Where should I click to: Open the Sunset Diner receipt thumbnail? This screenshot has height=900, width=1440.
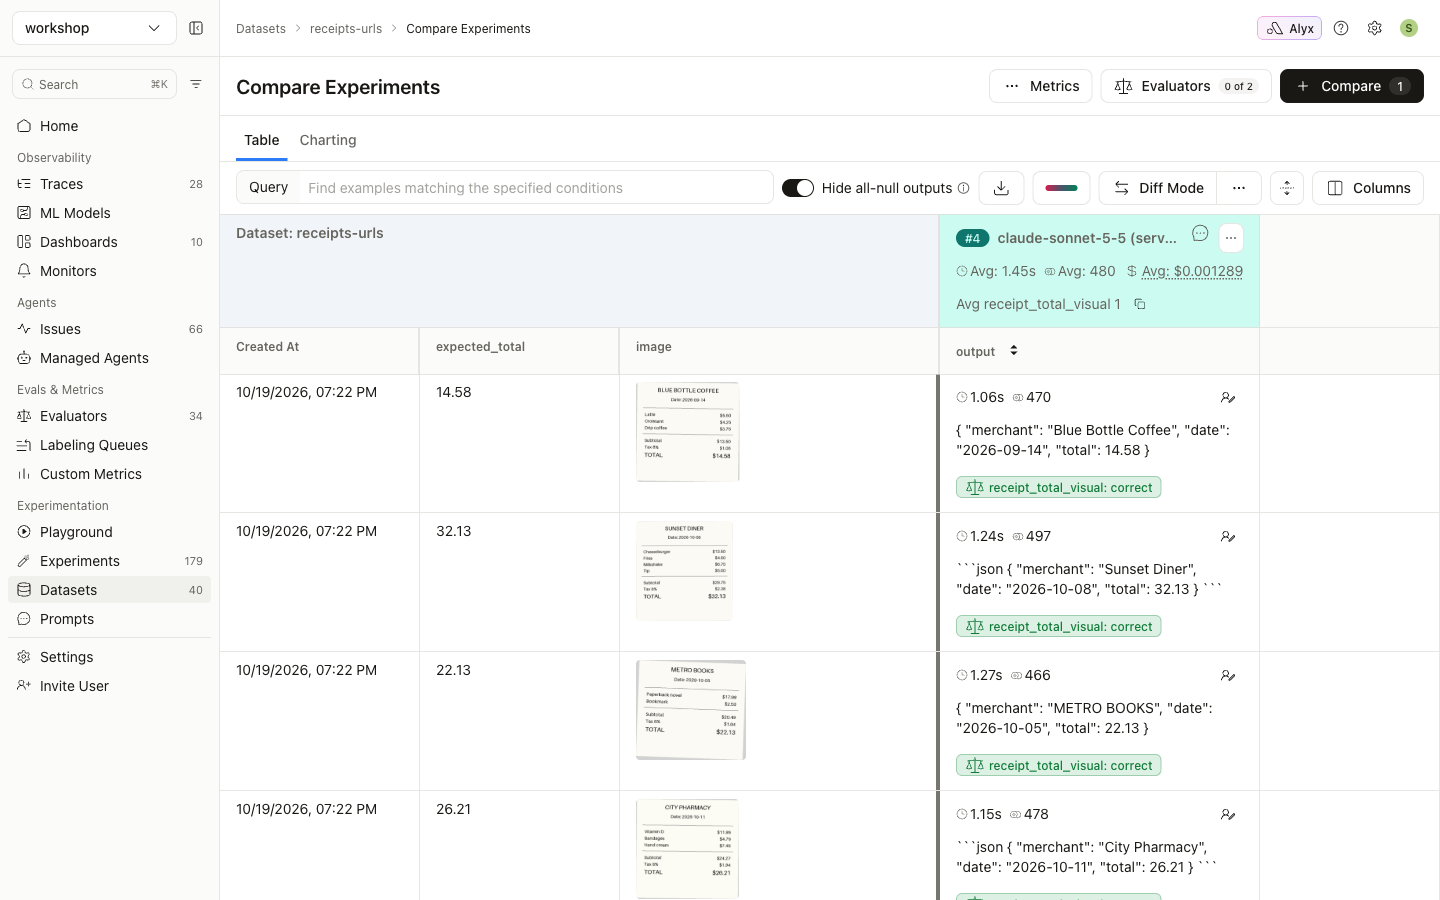(x=685, y=570)
